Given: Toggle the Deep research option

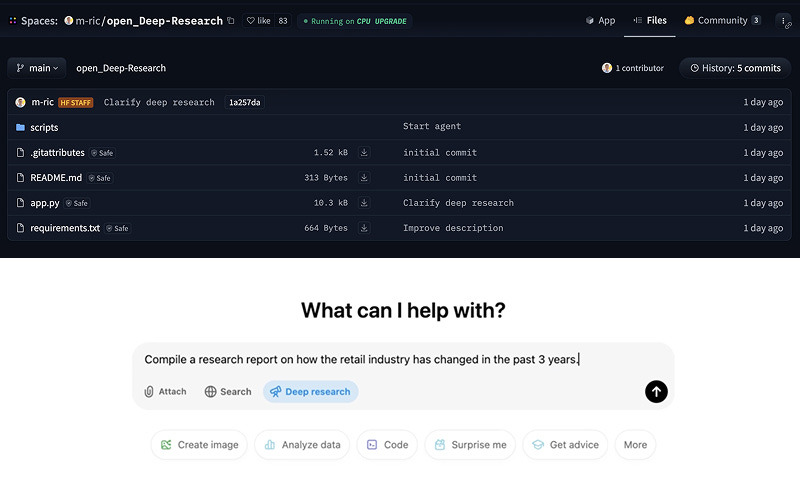Looking at the screenshot, I should pos(311,391).
